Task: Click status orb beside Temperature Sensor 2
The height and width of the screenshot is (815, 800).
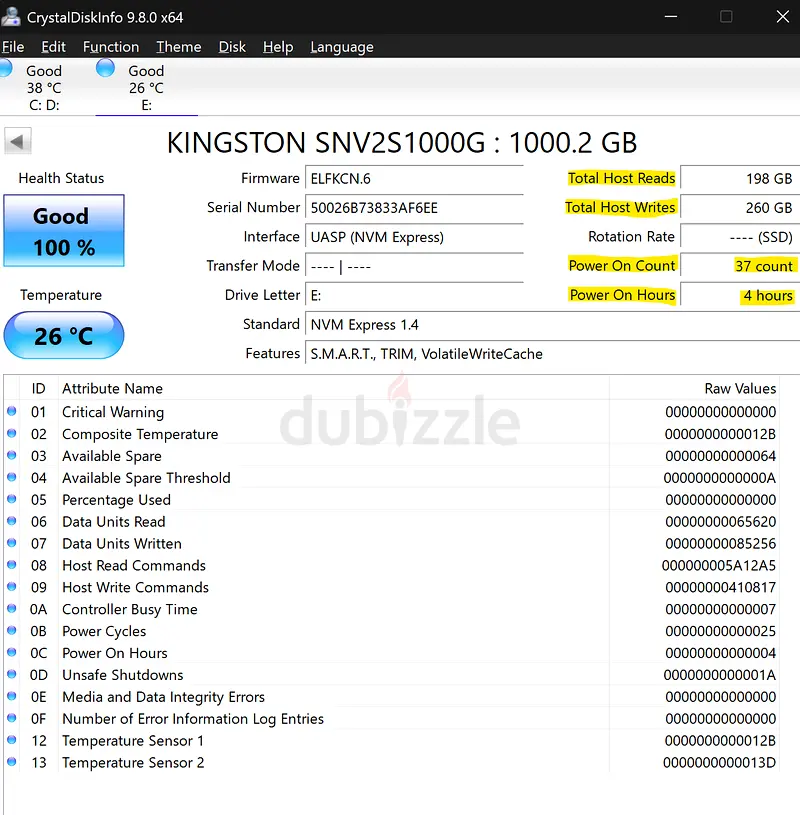Action: coord(12,763)
